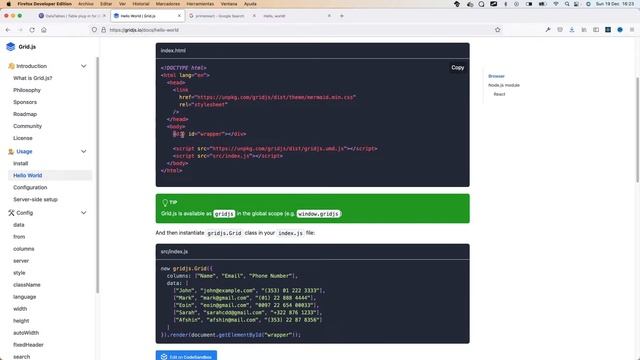Screen dimensions: 640x360
Task: Toggle browser sidebar panel icon
Action: 596,30
